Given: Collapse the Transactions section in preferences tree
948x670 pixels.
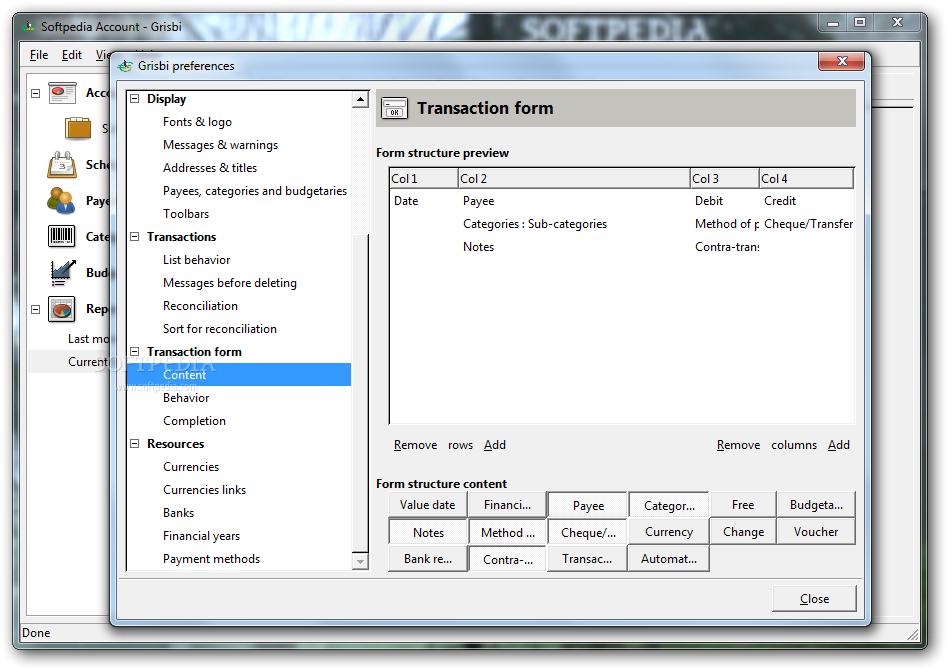Looking at the screenshot, I should [x=135, y=236].
